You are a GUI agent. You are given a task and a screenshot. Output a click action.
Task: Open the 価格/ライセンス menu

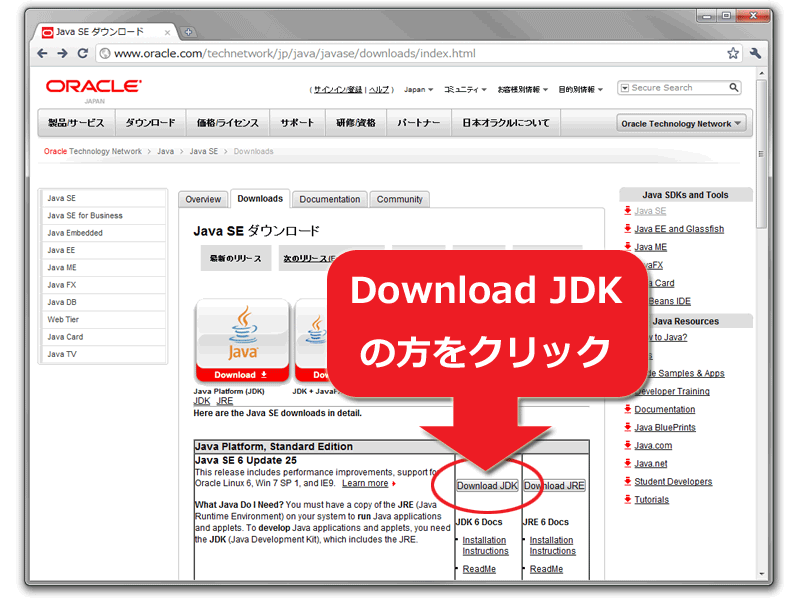228,123
